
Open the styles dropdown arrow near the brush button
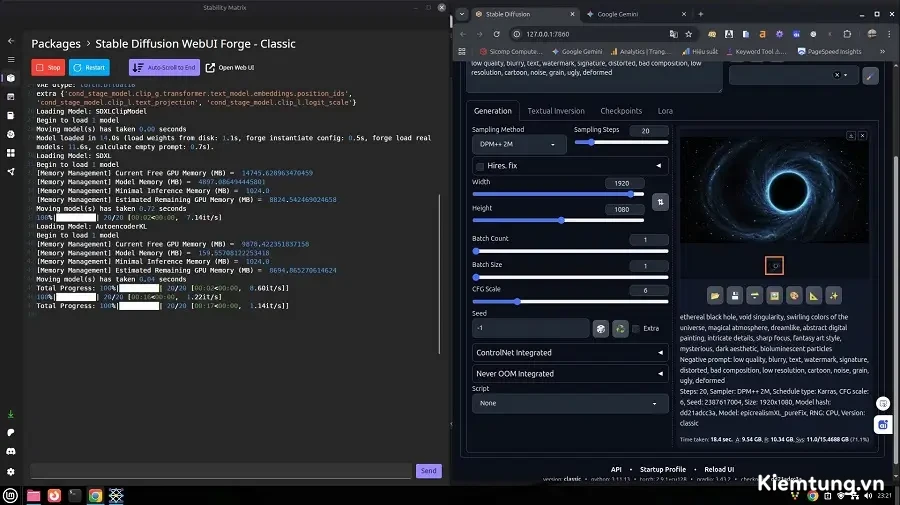click(x=845, y=75)
